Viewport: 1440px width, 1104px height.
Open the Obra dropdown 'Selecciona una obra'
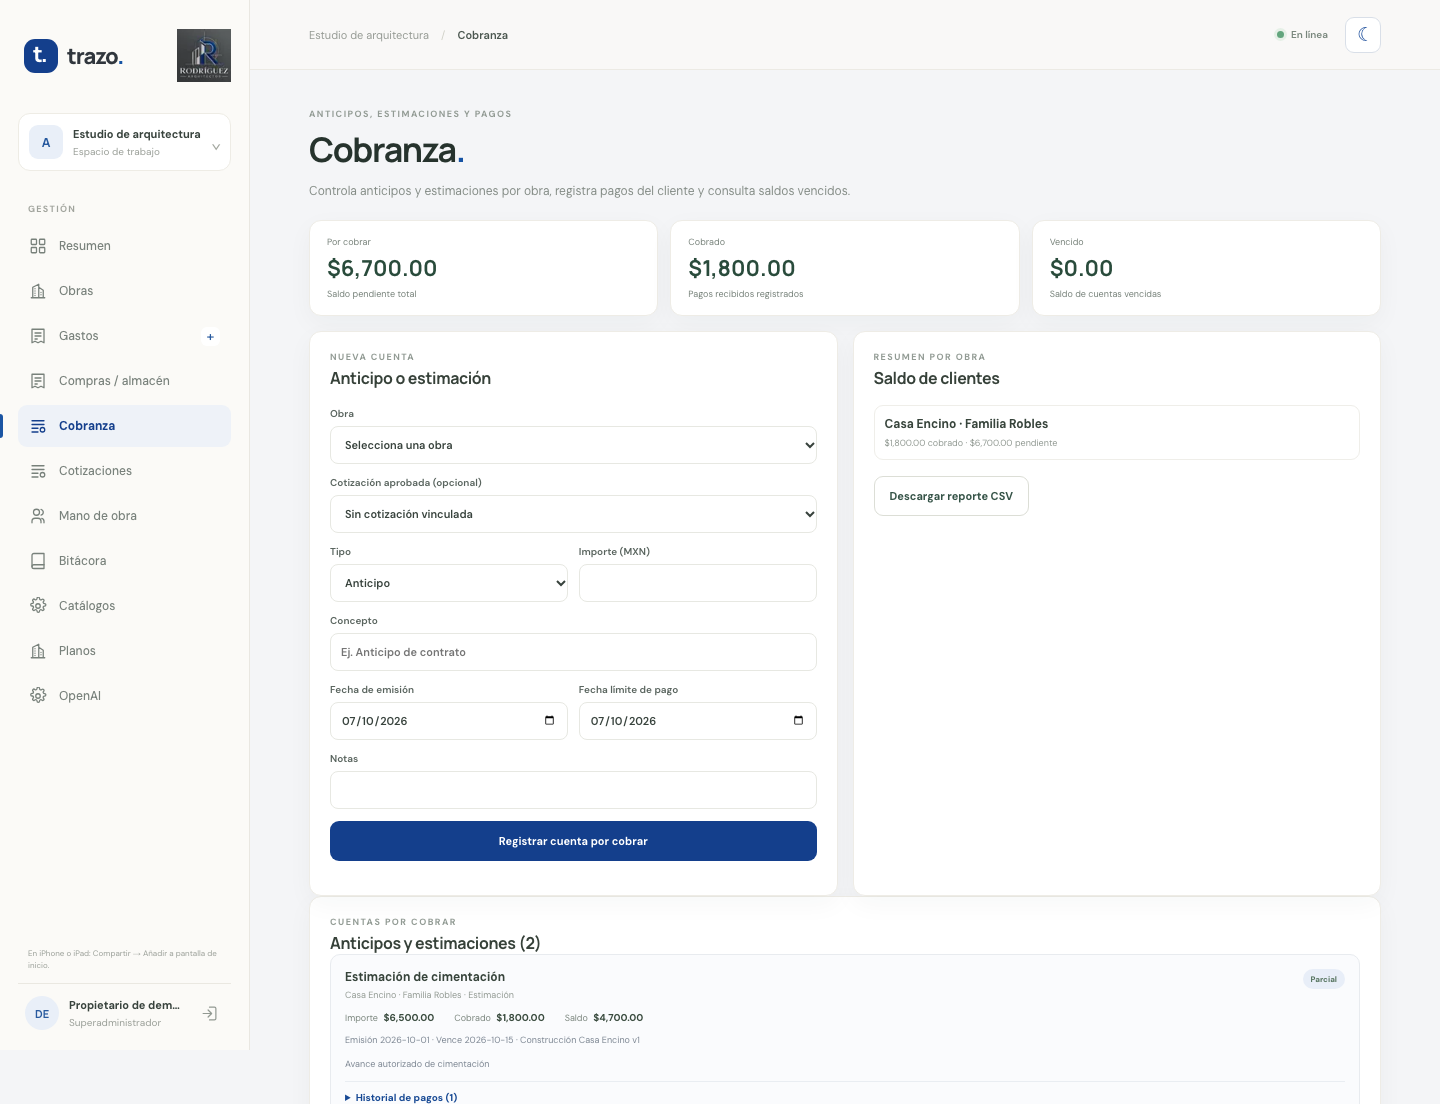point(573,445)
